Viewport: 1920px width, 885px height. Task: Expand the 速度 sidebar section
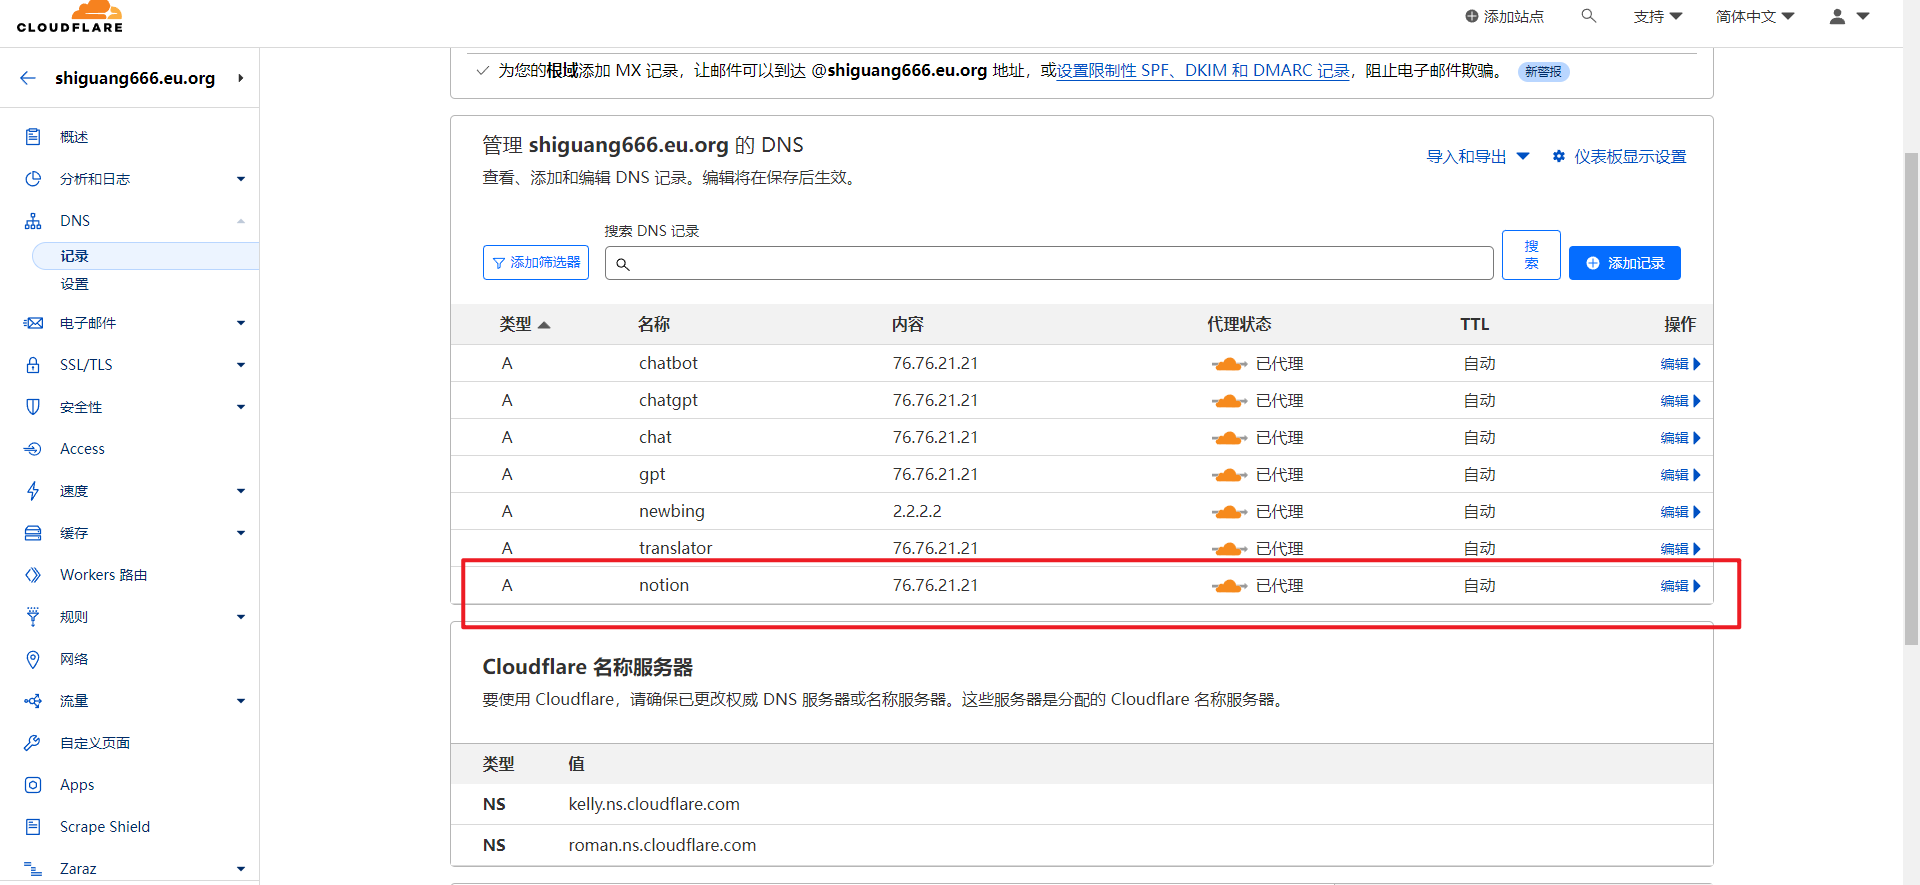coord(241,491)
